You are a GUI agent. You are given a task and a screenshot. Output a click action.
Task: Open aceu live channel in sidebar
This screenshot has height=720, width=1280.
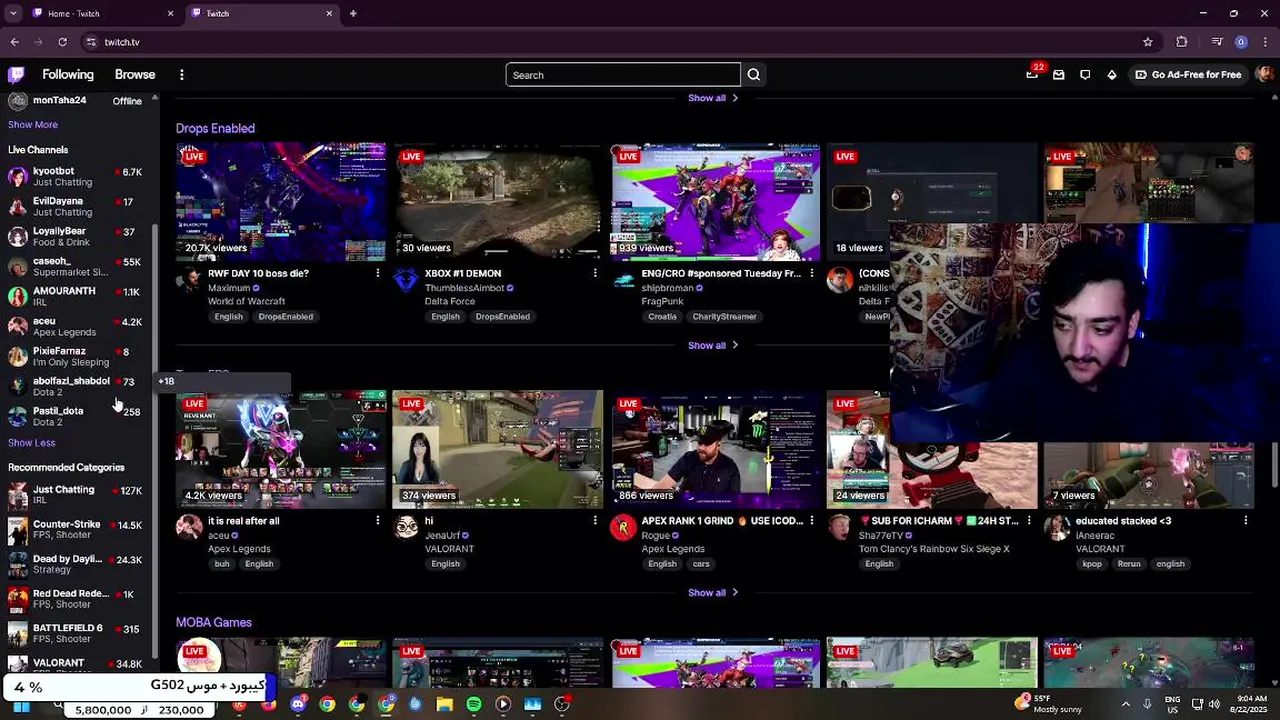[x=76, y=326]
